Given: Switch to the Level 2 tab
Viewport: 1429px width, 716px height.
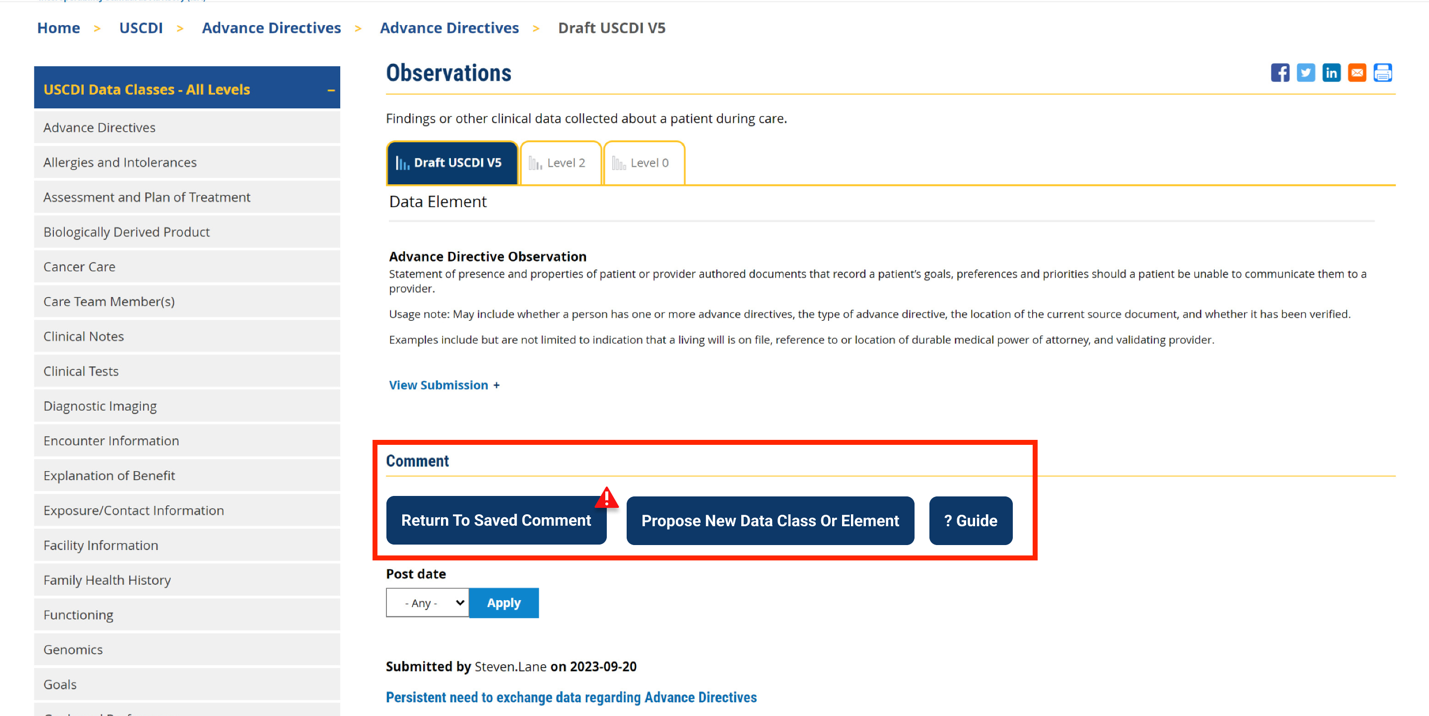Looking at the screenshot, I should pyautogui.click(x=560, y=163).
